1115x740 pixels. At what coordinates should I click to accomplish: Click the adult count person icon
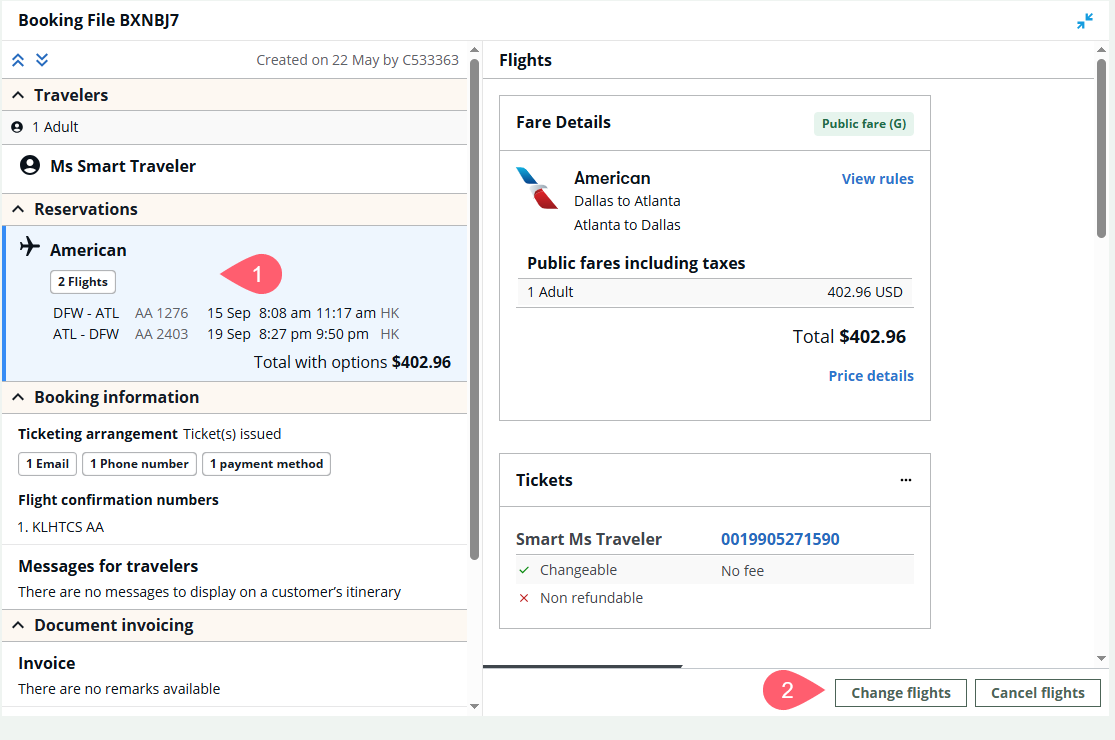coord(17,127)
